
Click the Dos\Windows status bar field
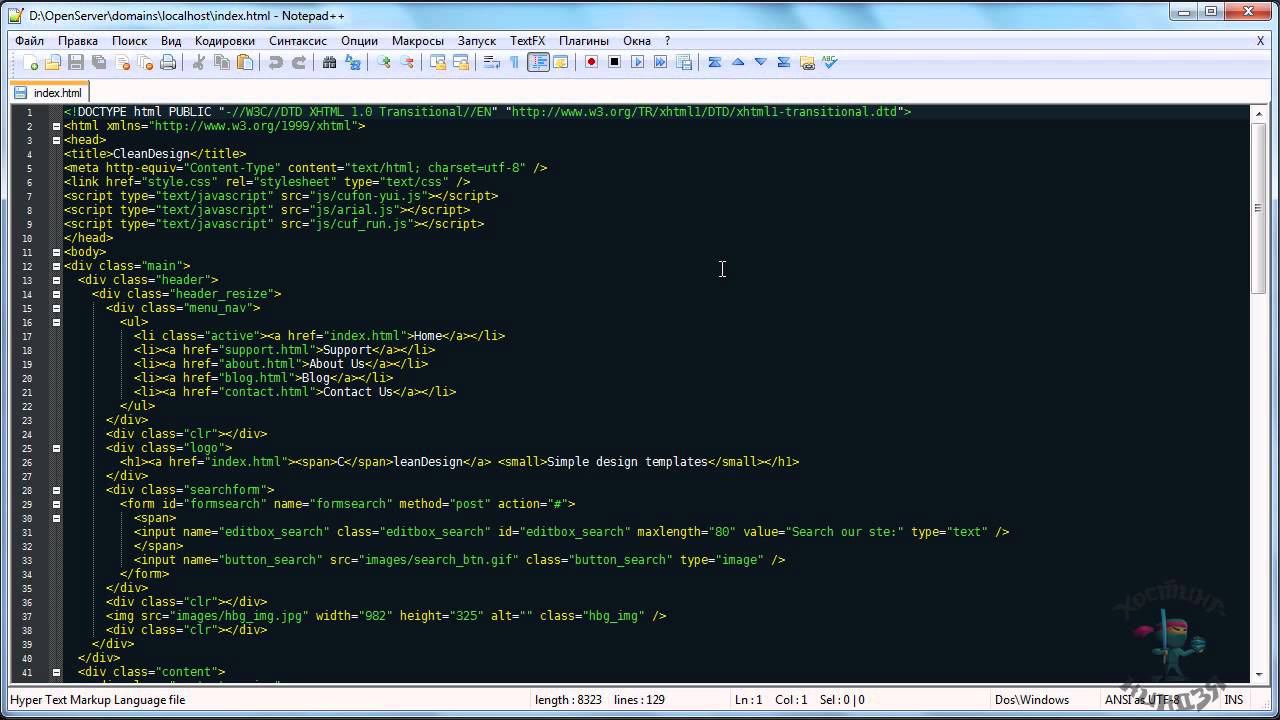pyautogui.click(x=1031, y=700)
